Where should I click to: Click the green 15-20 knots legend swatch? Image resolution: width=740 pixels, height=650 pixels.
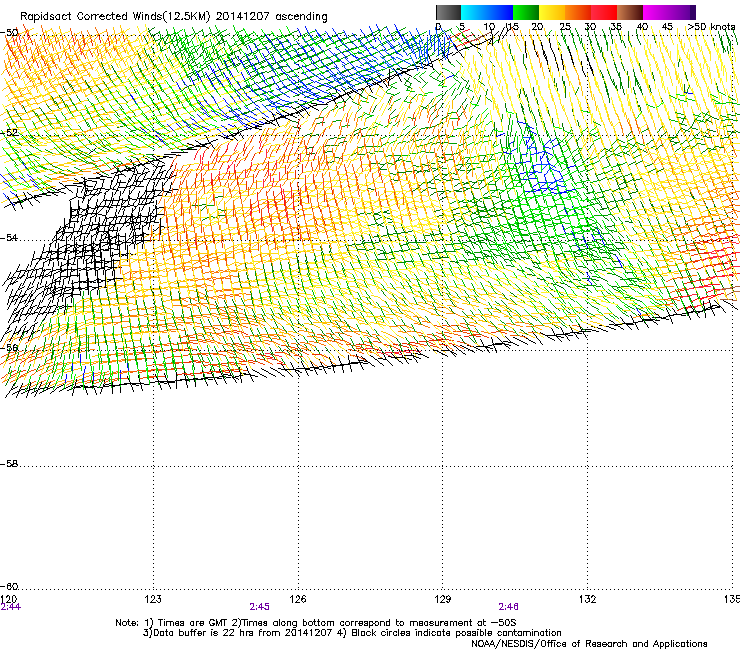coord(526,12)
